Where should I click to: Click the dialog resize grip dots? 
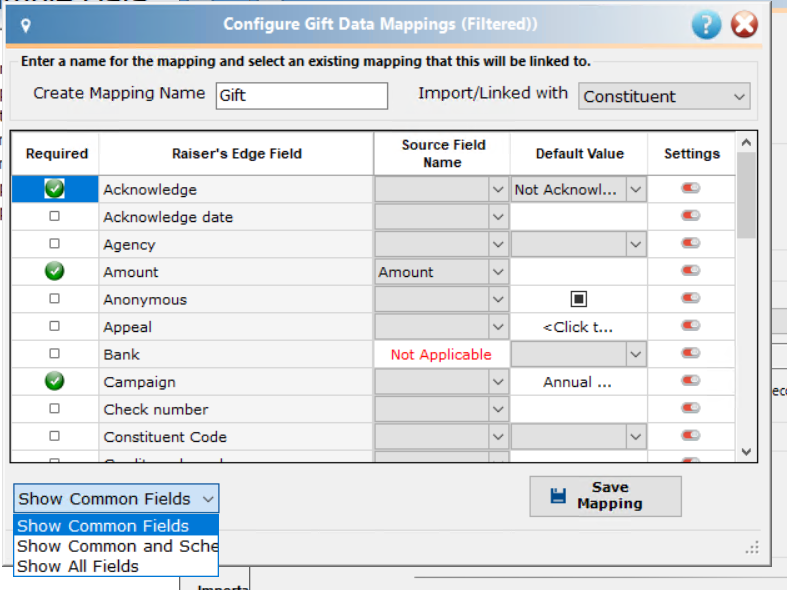point(752,547)
